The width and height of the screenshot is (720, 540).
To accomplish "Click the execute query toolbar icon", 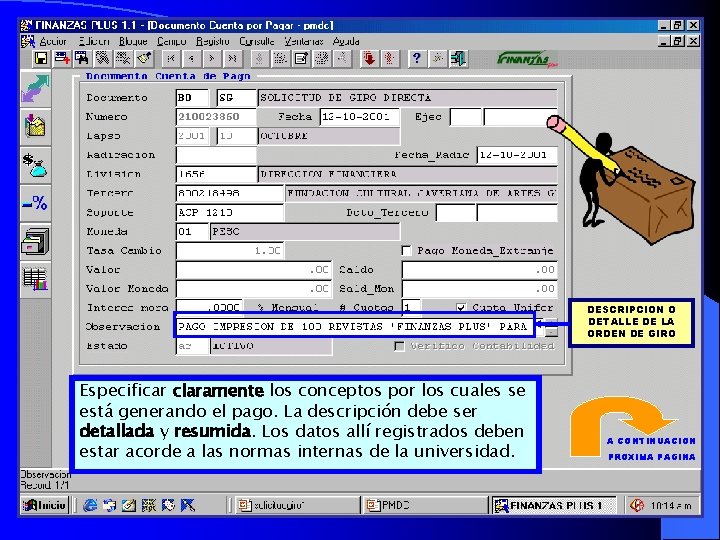I will click(x=123, y=59).
